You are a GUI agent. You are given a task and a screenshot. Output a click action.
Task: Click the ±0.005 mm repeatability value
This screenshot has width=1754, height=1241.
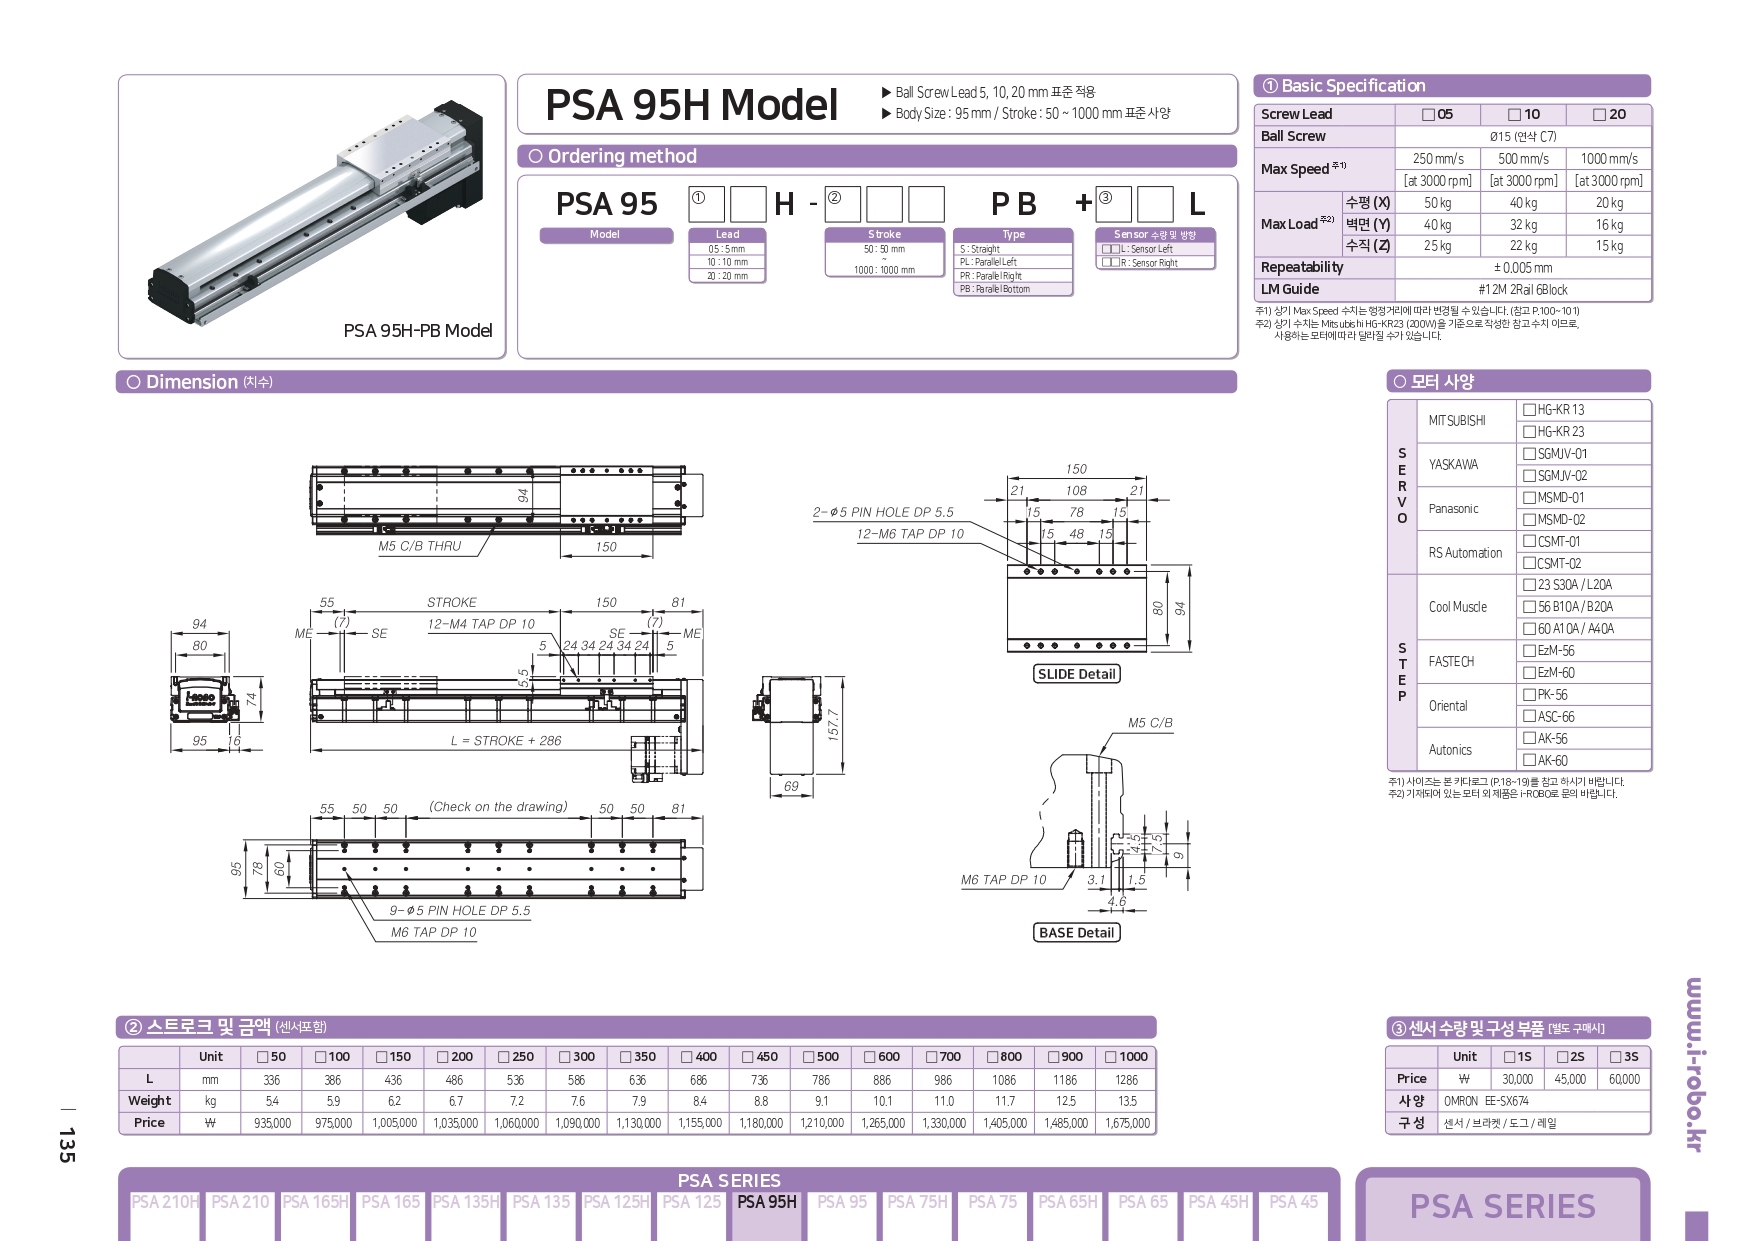(1522, 268)
